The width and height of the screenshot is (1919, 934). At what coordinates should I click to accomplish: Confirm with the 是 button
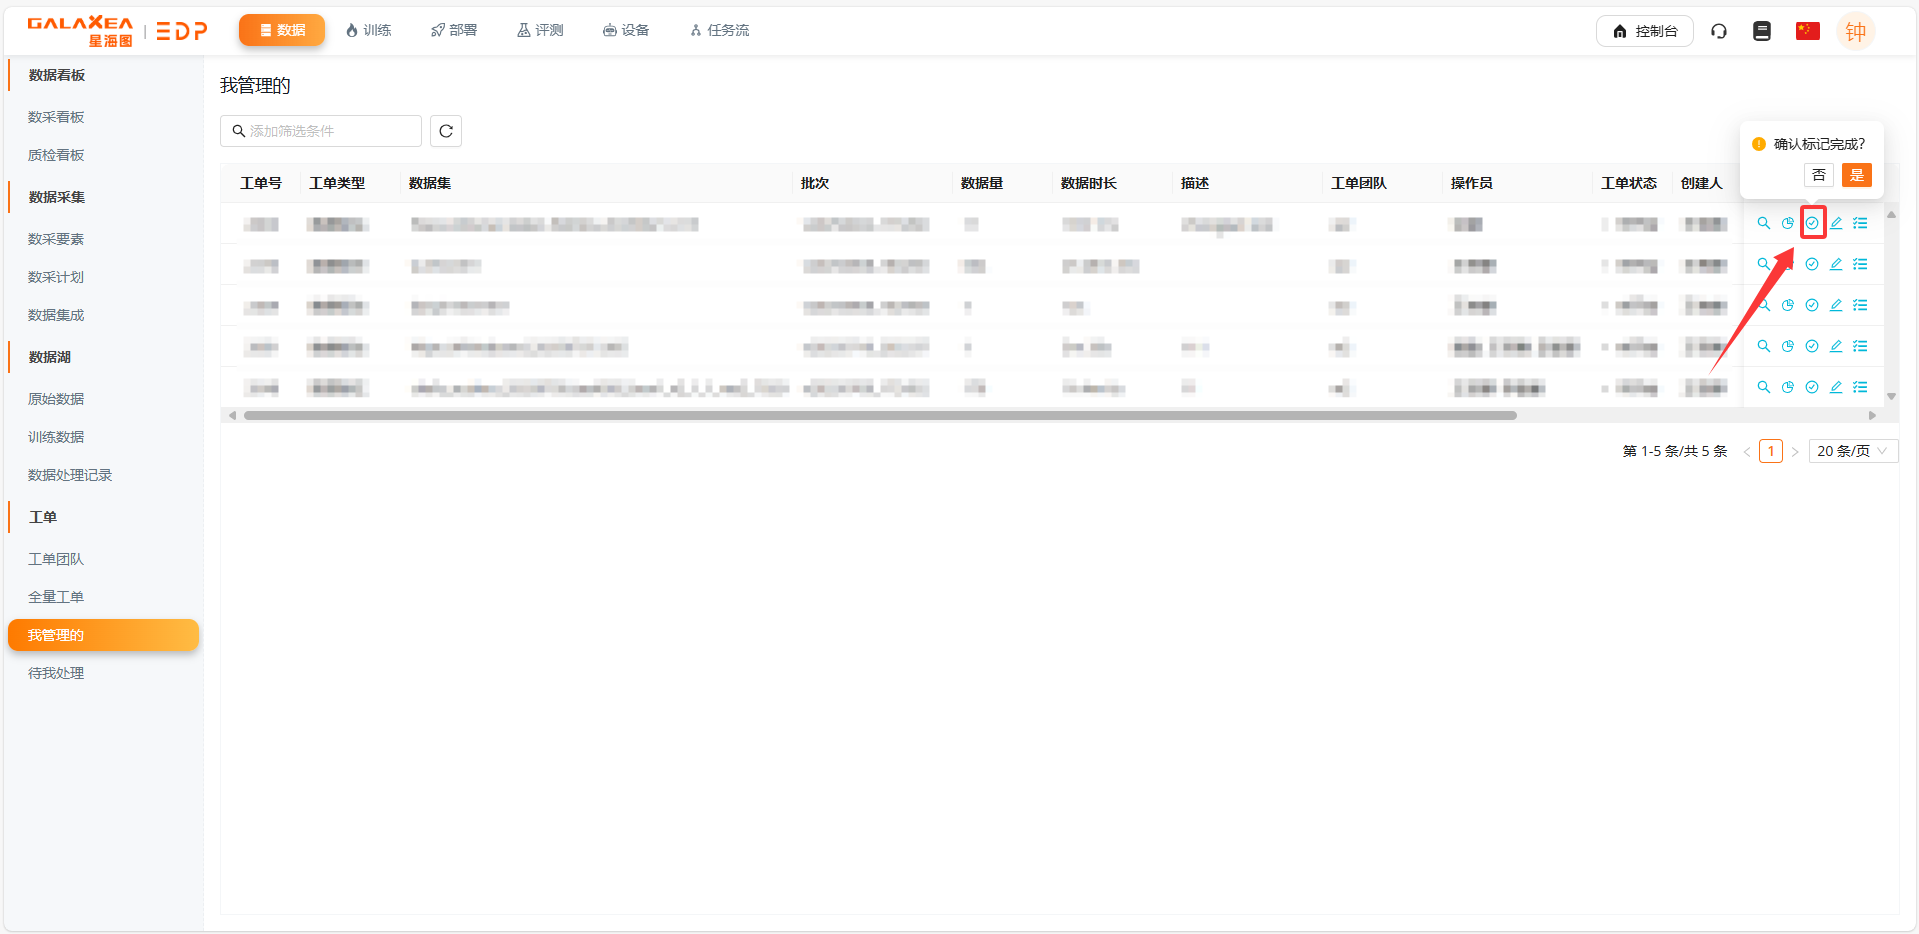[x=1856, y=175]
